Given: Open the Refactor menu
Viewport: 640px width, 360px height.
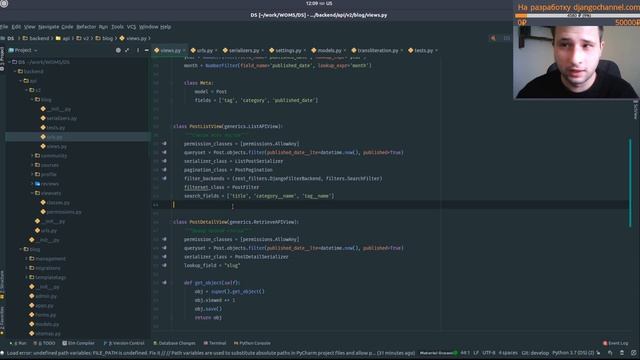Looking at the screenshot, I should [86, 27].
